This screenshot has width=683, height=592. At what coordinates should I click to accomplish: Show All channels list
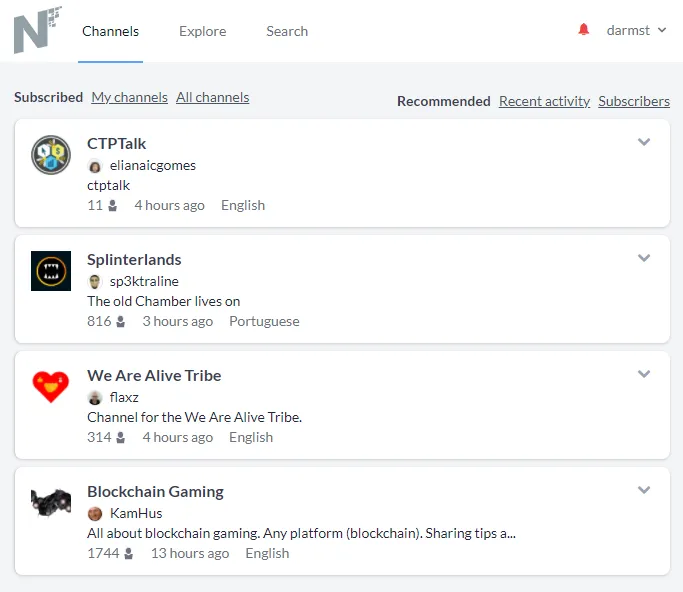coord(213,98)
